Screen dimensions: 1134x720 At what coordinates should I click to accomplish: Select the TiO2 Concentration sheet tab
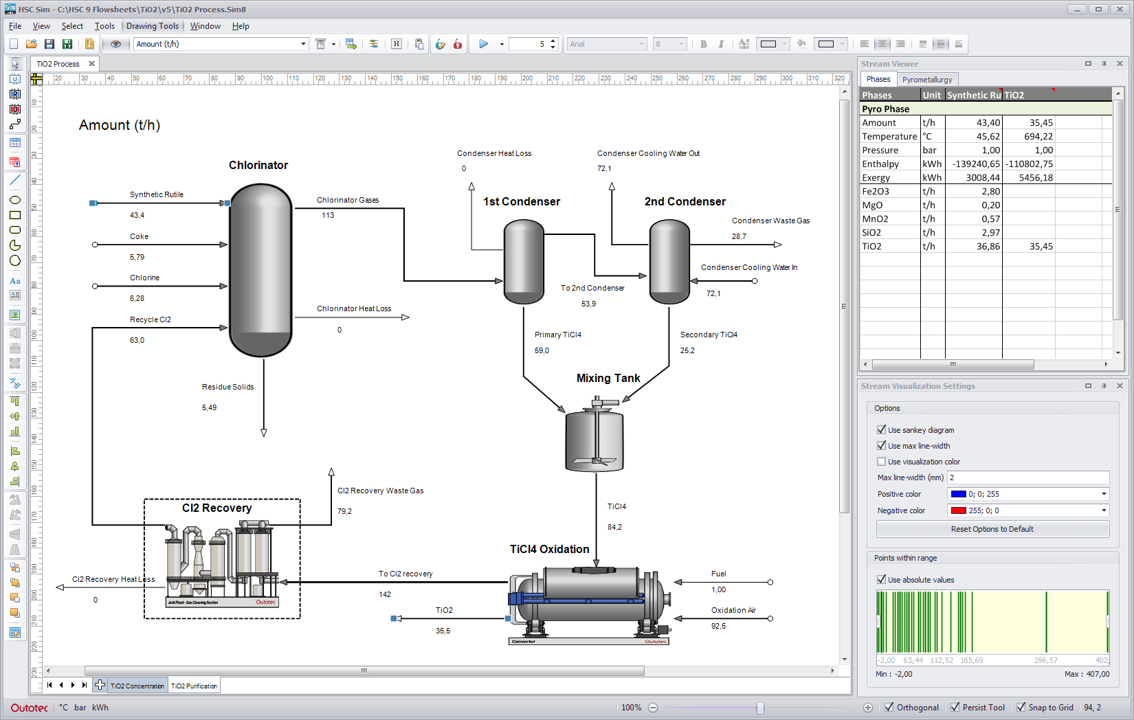tap(137, 685)
